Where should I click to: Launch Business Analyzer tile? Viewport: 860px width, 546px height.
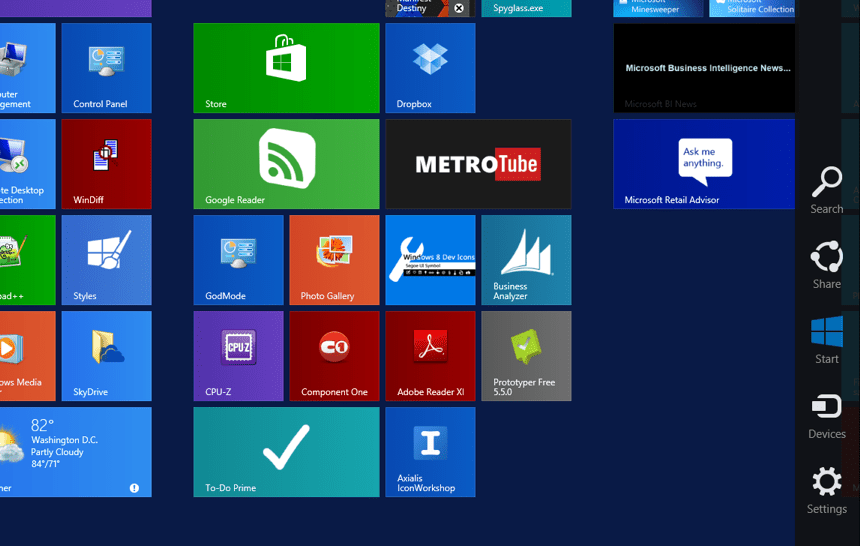pyautogui.click(x=526, y=260)
